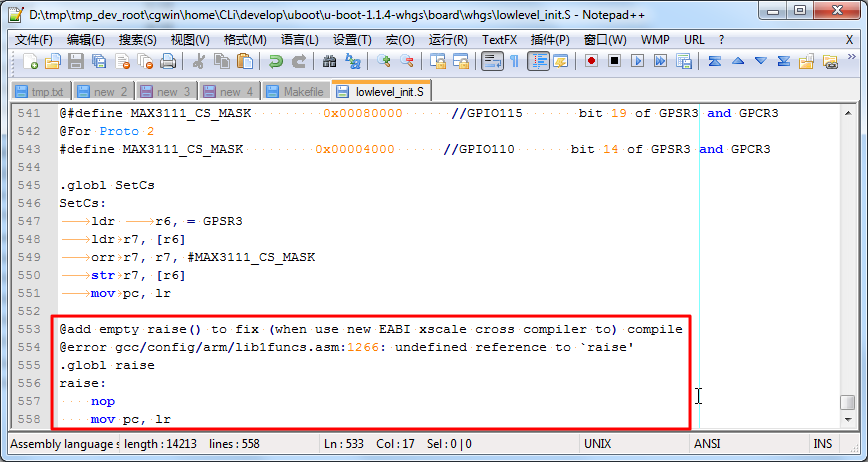This screenshot has height=462, width=868.
Task: Toggle word wrap toolbar button
Action: [x=492, y=61]
